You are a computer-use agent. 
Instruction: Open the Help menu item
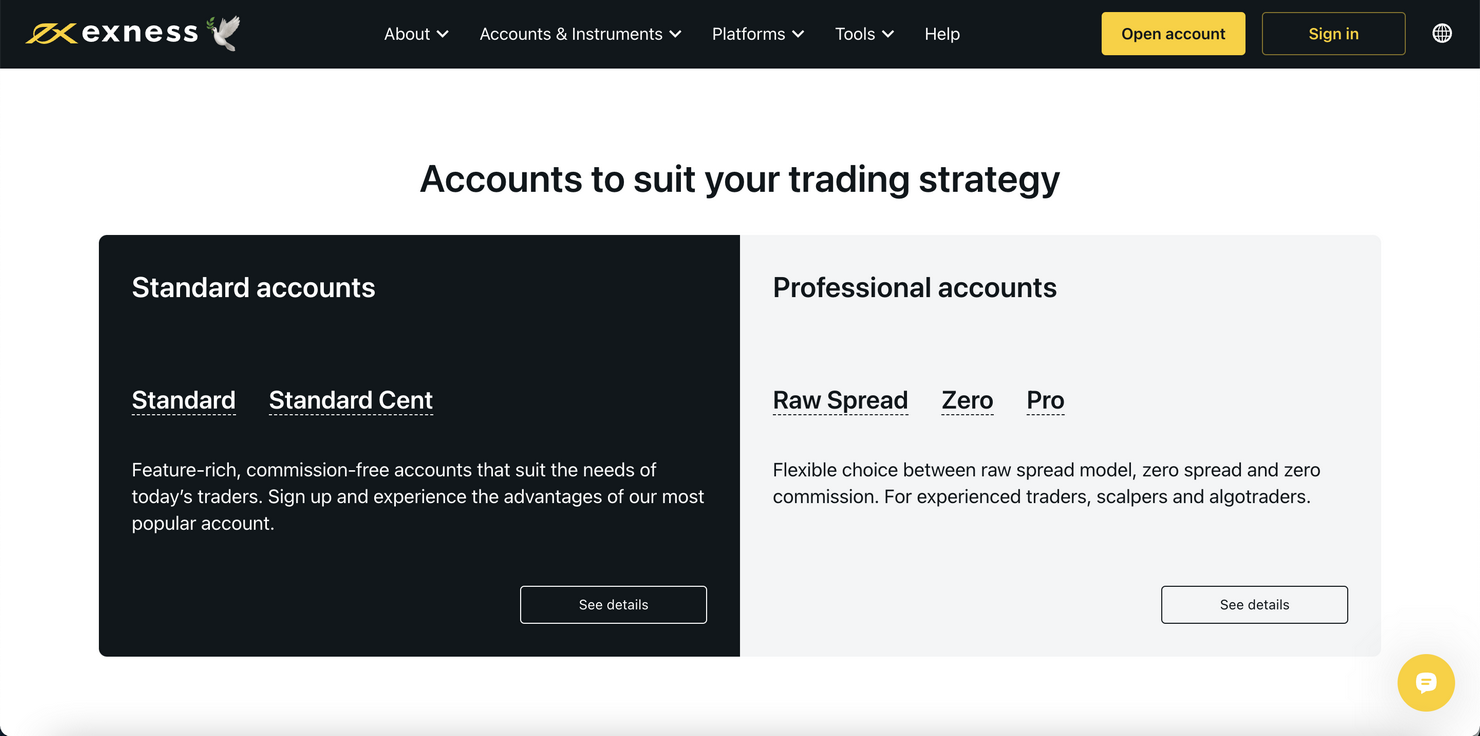point(941,33)
